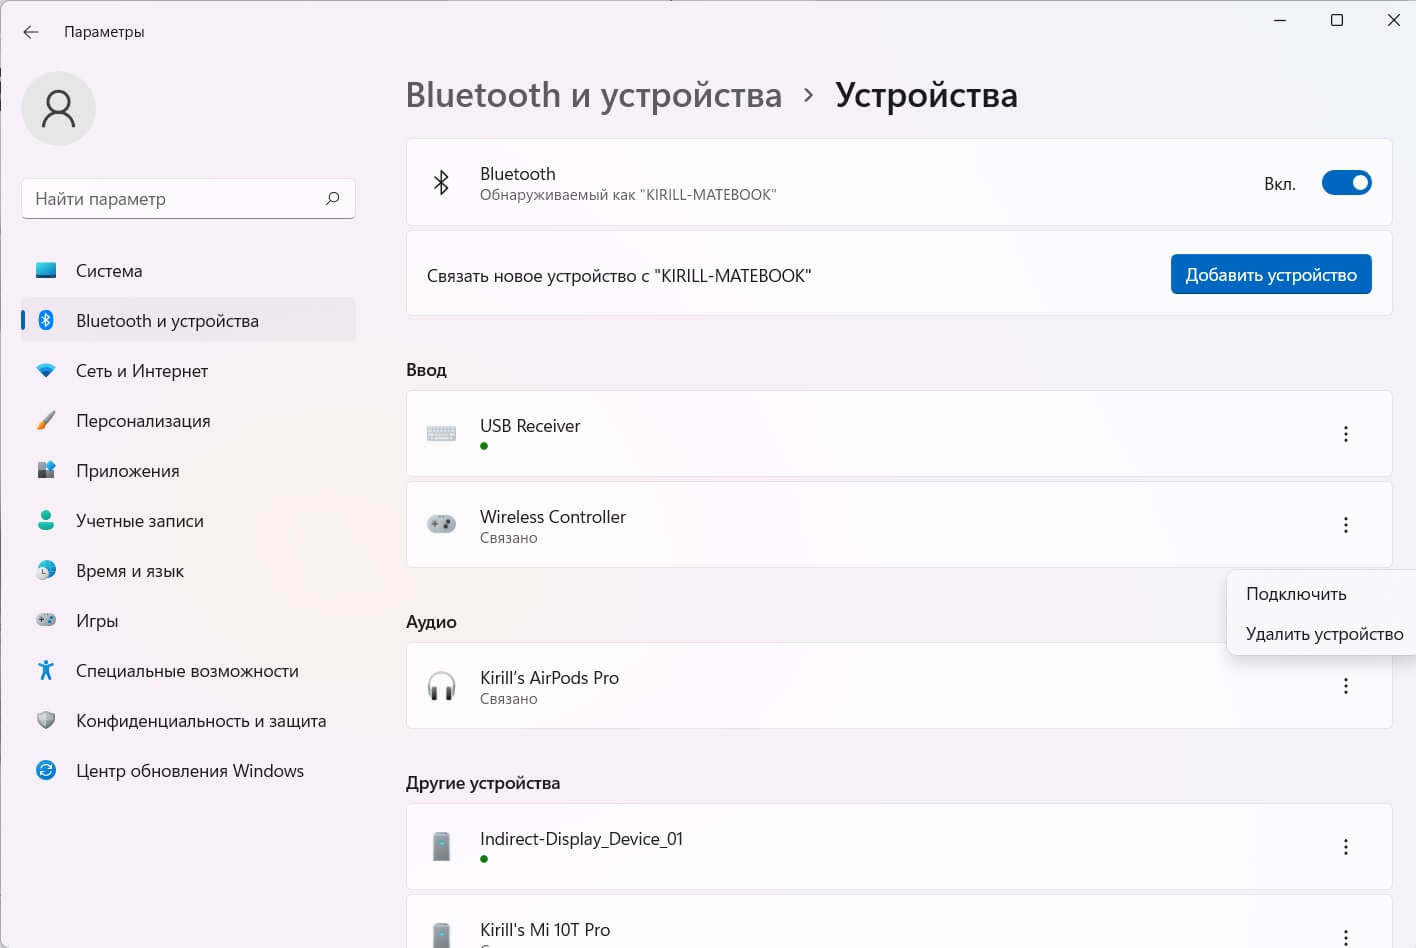1416x948 pixels.
Task: Select the Приложения sidebar icon
Action: [x=46, y=470]
